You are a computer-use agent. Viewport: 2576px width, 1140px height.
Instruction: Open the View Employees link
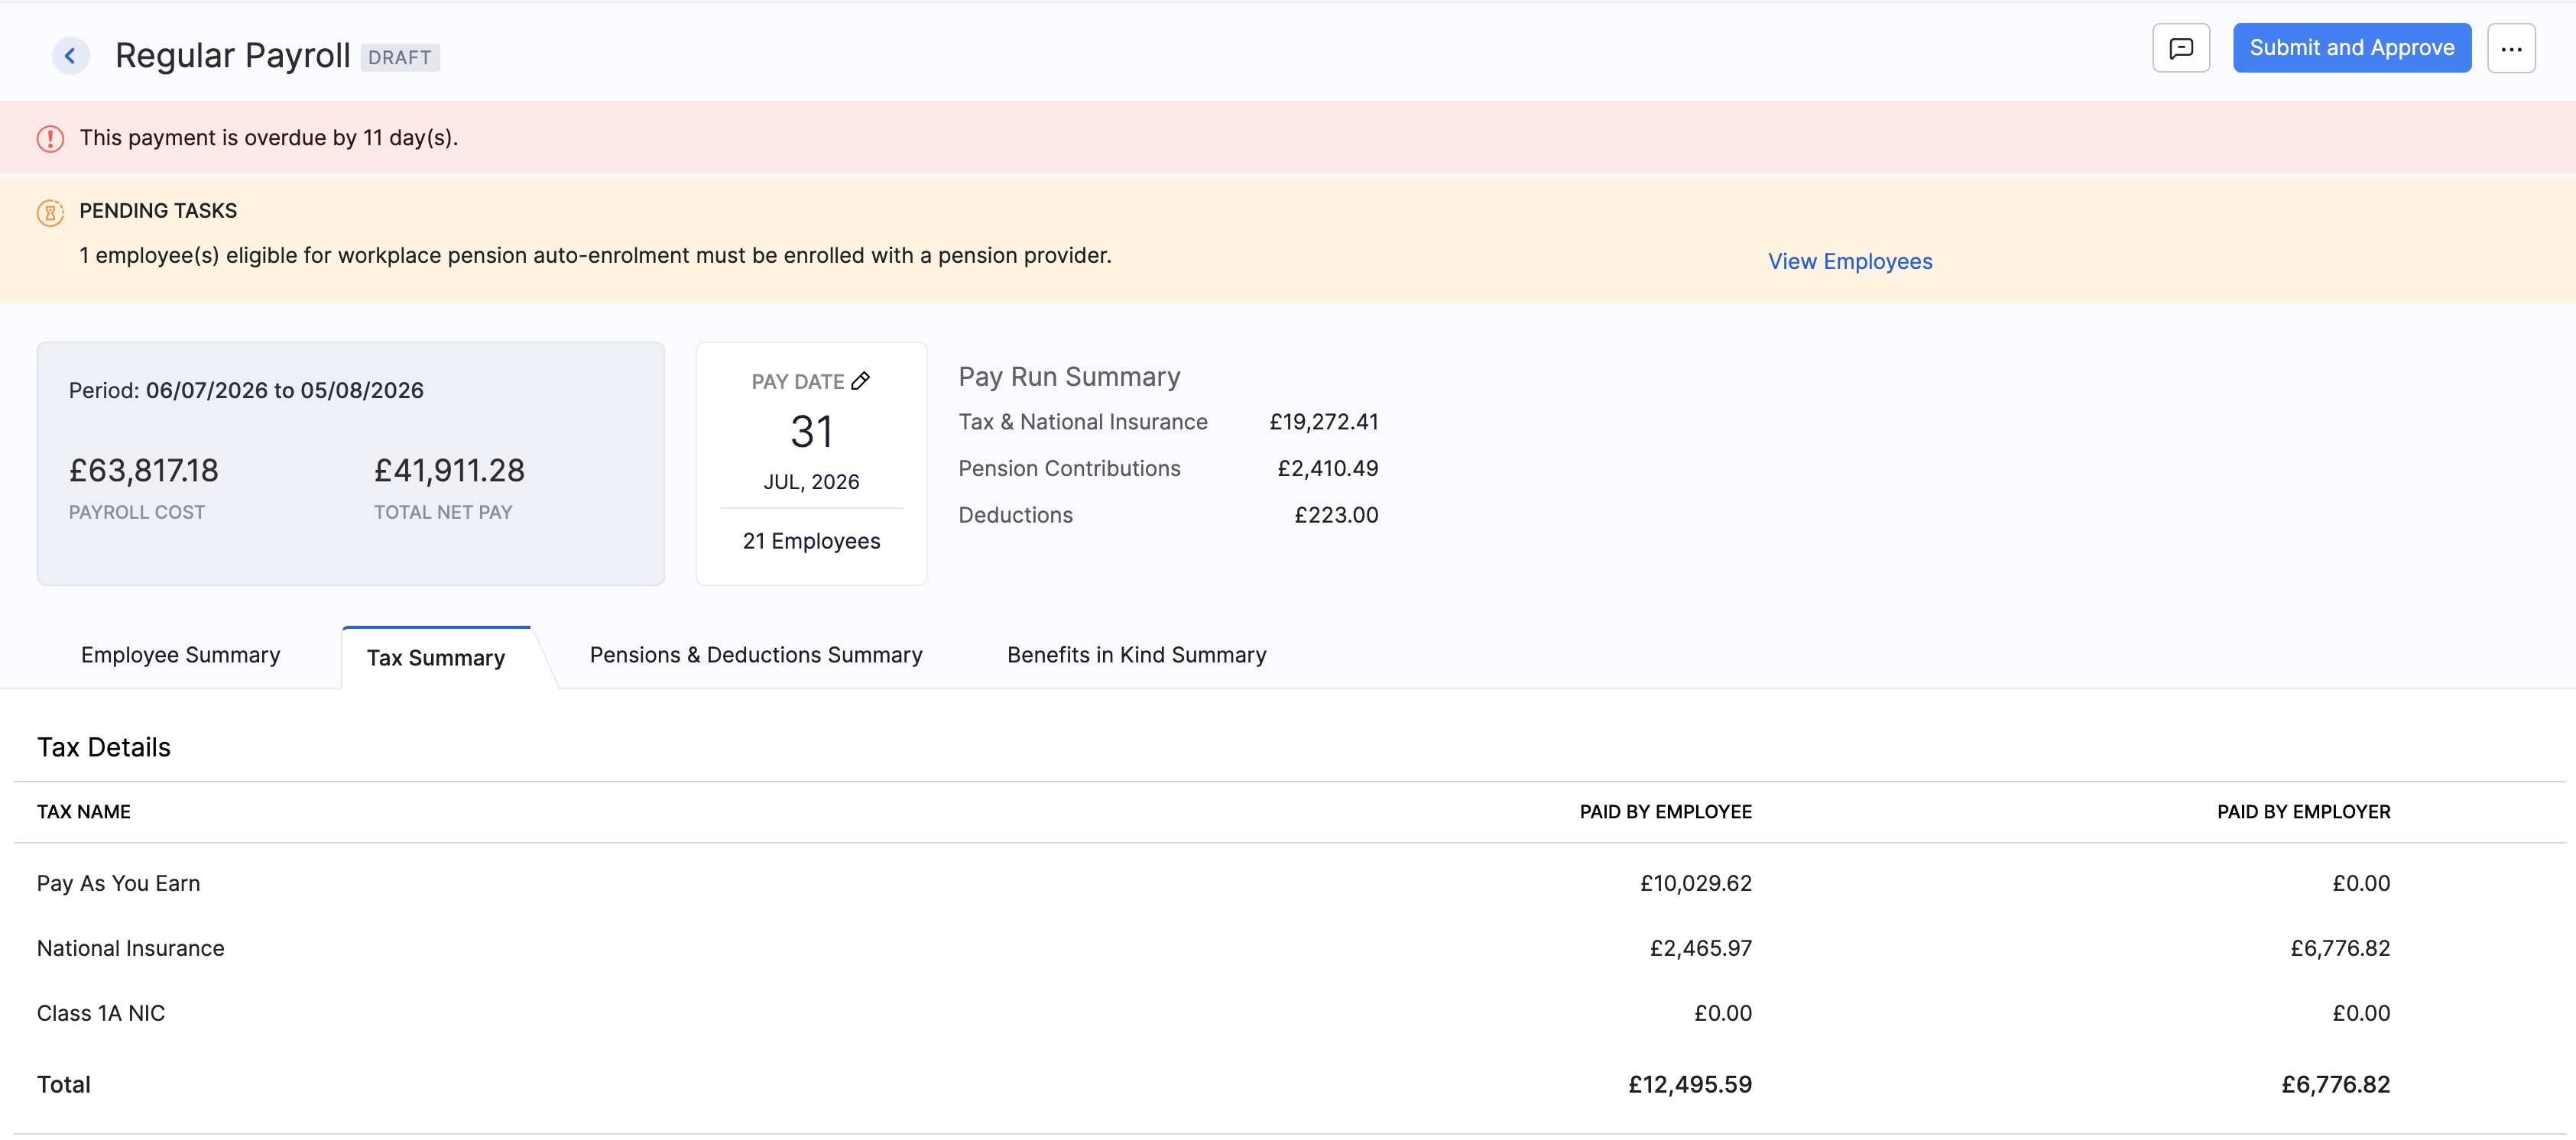[1850, 261]
